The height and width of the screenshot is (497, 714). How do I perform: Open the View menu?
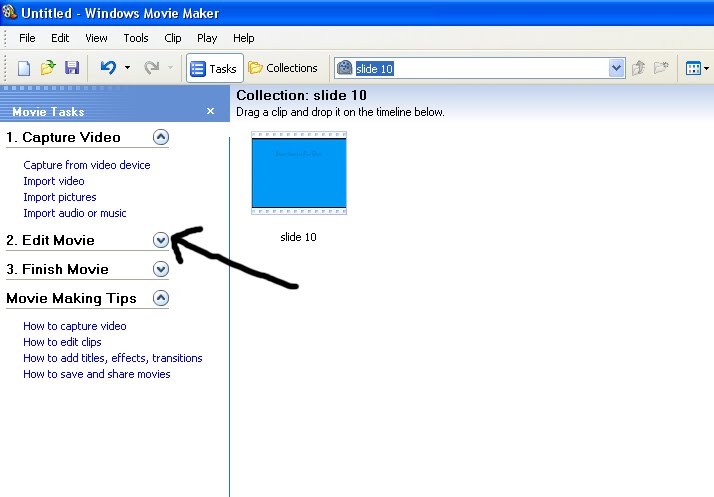tap(96, 38)
